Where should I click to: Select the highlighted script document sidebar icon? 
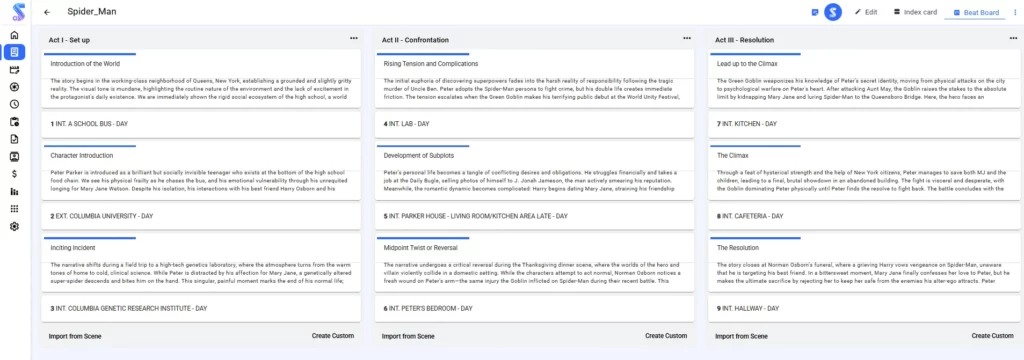click(14, 52)
